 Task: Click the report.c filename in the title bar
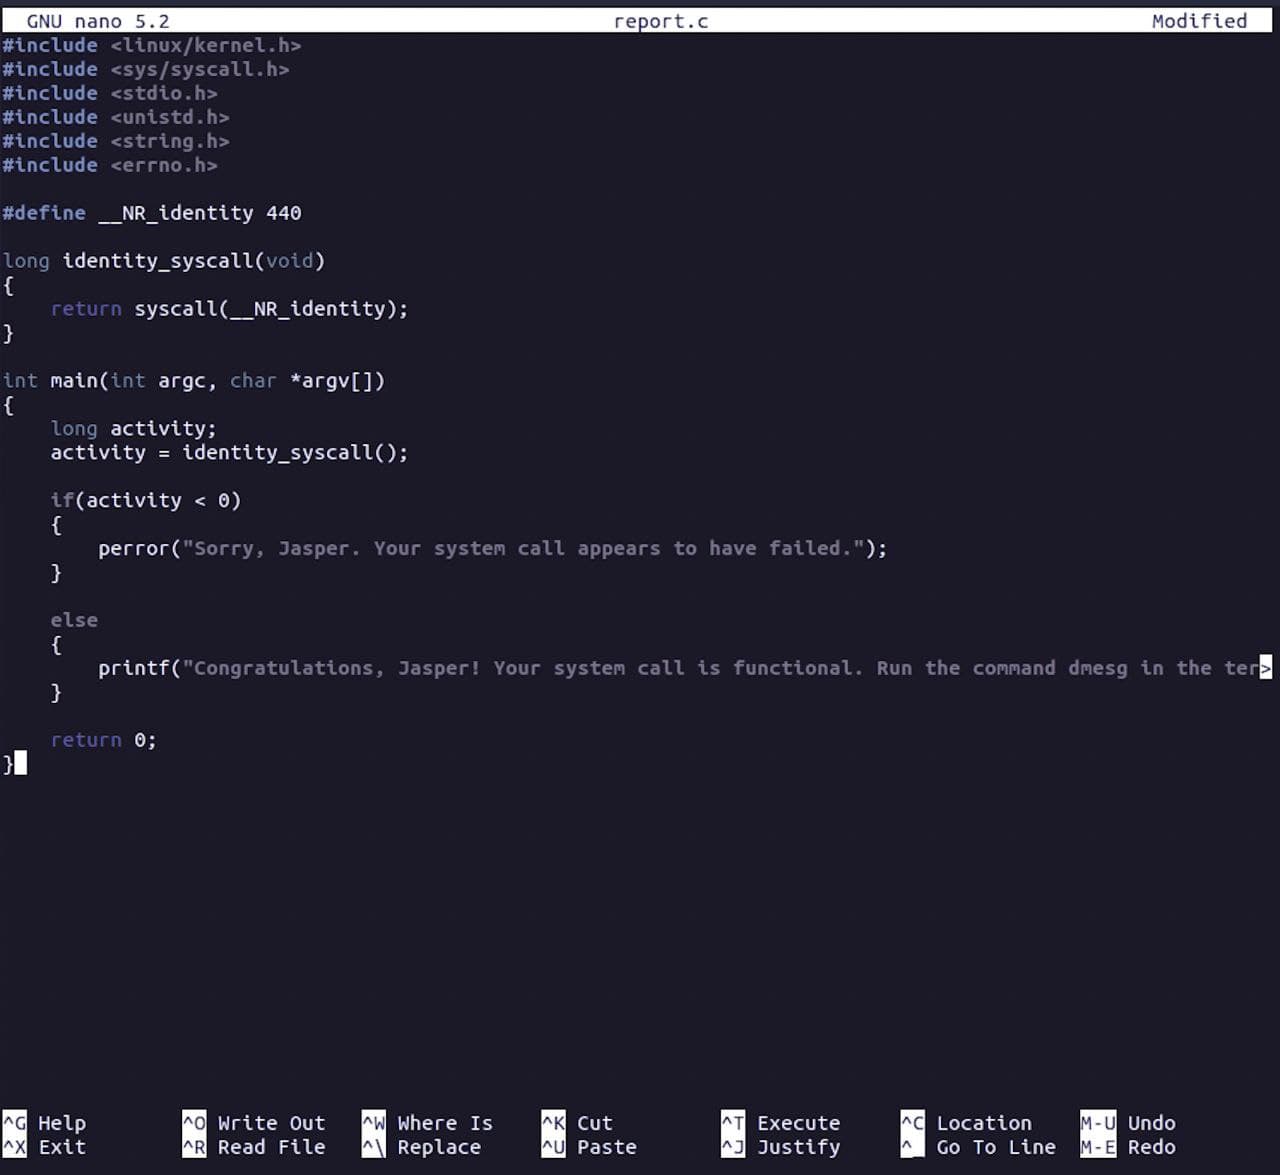click(x=660, y=20)
